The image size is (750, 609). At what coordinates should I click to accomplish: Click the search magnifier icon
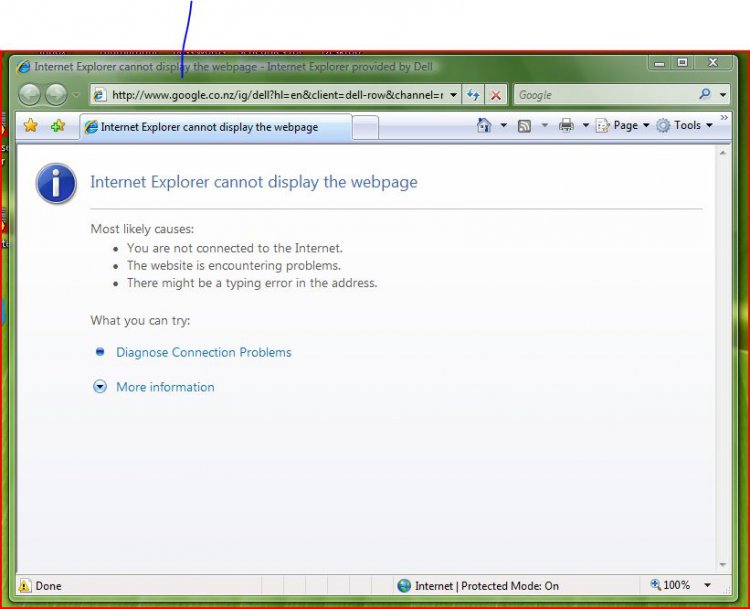(705, 94)
